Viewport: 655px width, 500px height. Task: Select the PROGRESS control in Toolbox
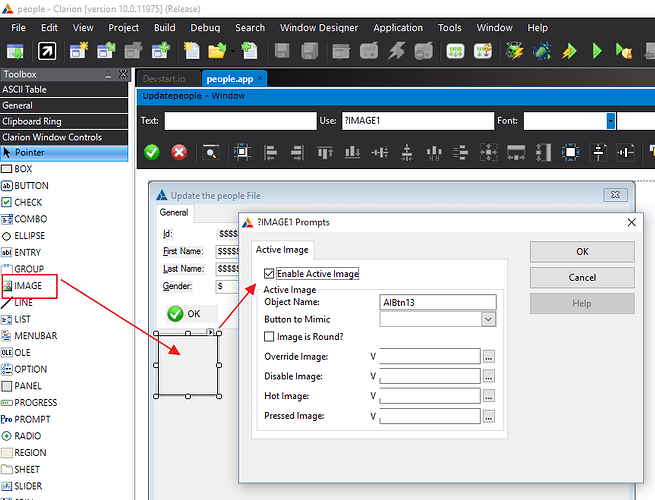29,403
